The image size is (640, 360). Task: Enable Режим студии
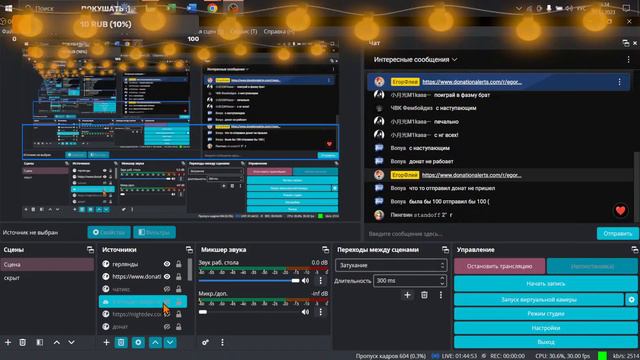(x=546, y=313)
